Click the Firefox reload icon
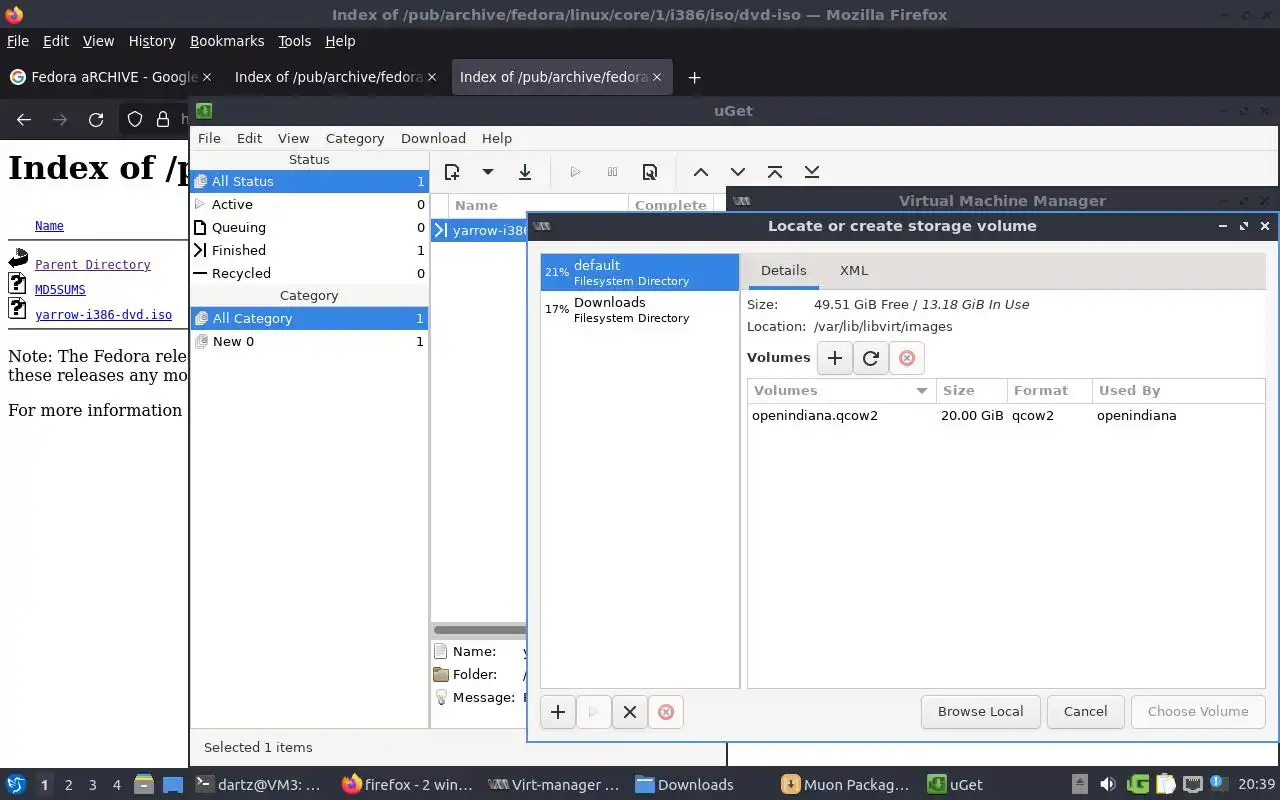1280x800 pixels. pos(96,120)
